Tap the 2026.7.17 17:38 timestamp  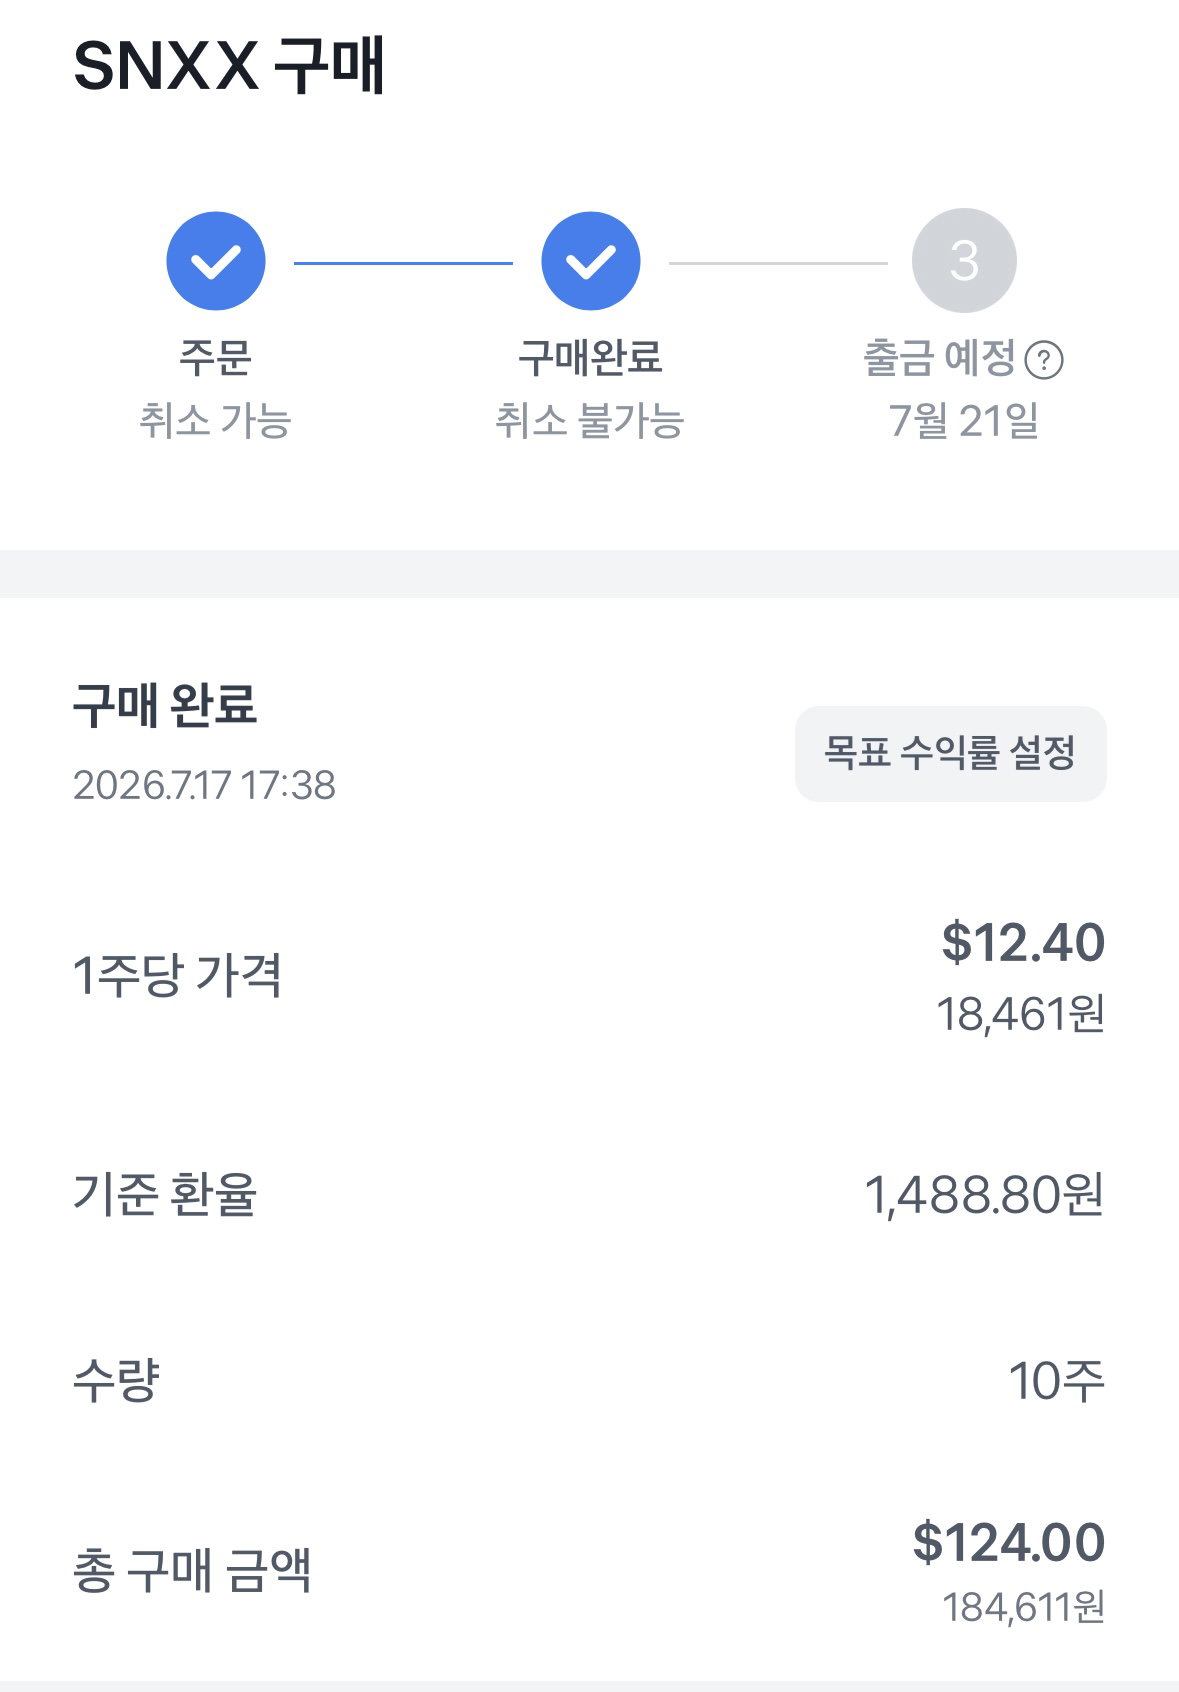(204, 785)
